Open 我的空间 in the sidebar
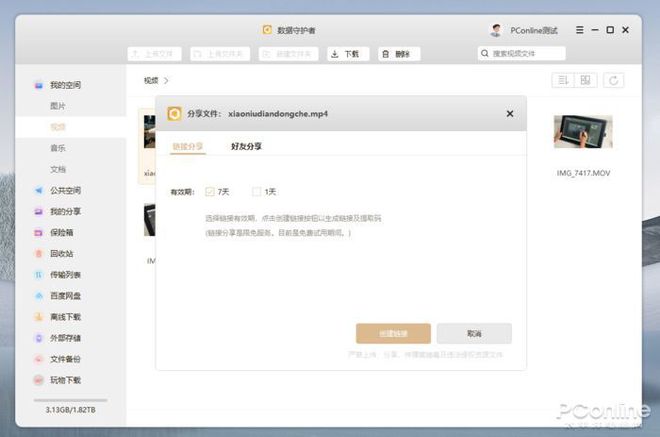Viewport: 660px width, 437px height. 65,85
